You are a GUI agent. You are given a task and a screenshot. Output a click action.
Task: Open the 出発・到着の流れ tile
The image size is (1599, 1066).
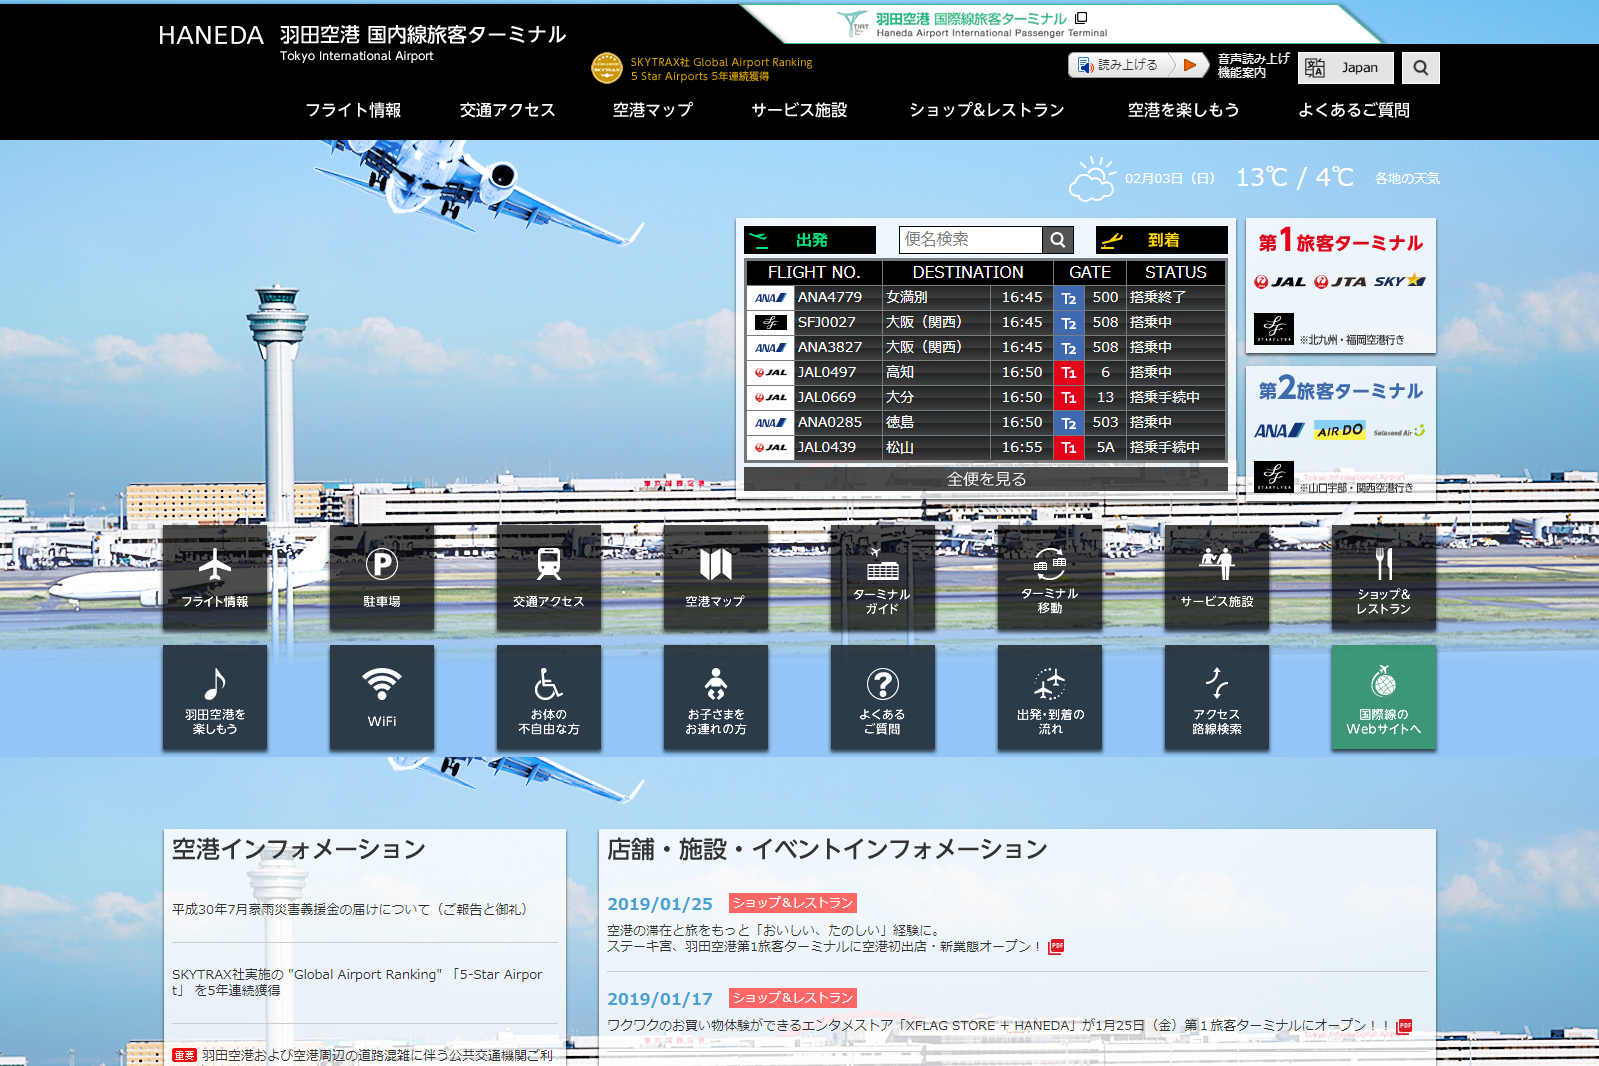coord(1050,697)
